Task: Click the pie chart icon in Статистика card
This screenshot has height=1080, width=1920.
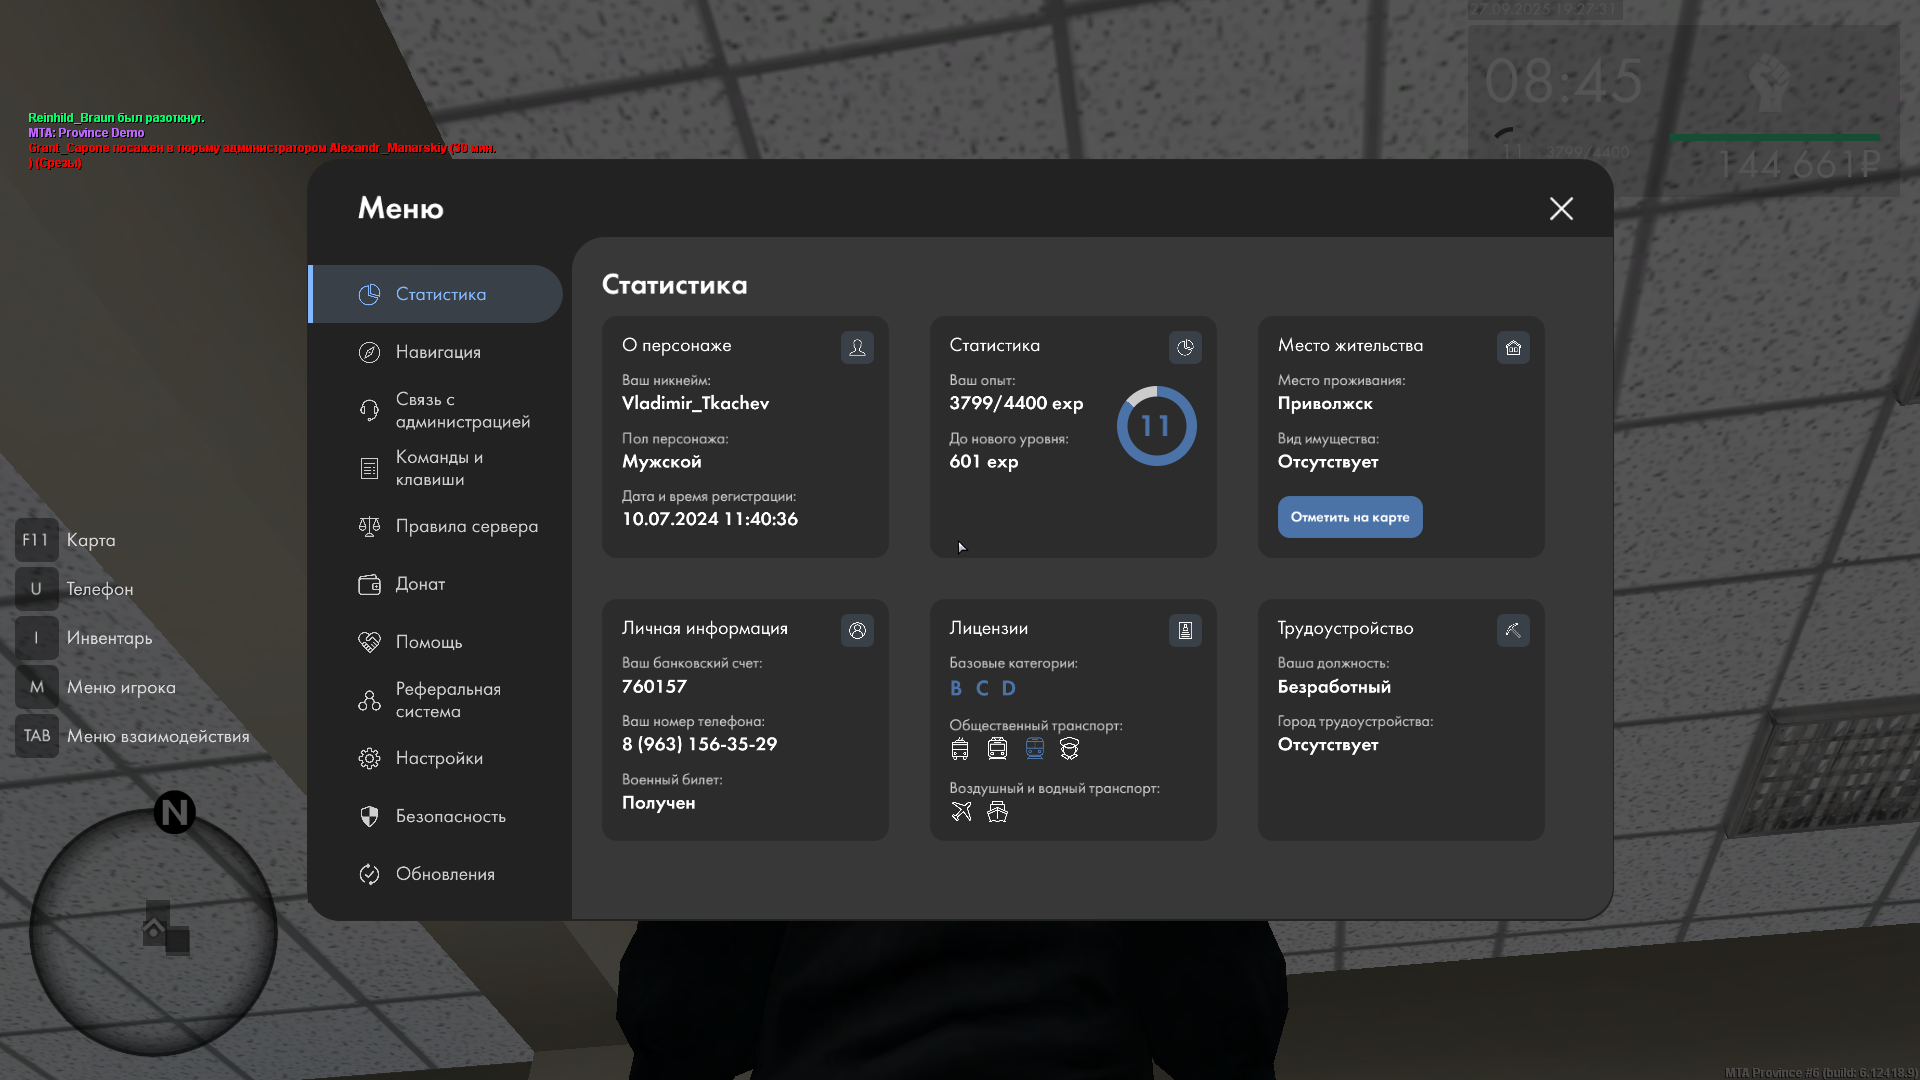Action: pos(1185,347)
